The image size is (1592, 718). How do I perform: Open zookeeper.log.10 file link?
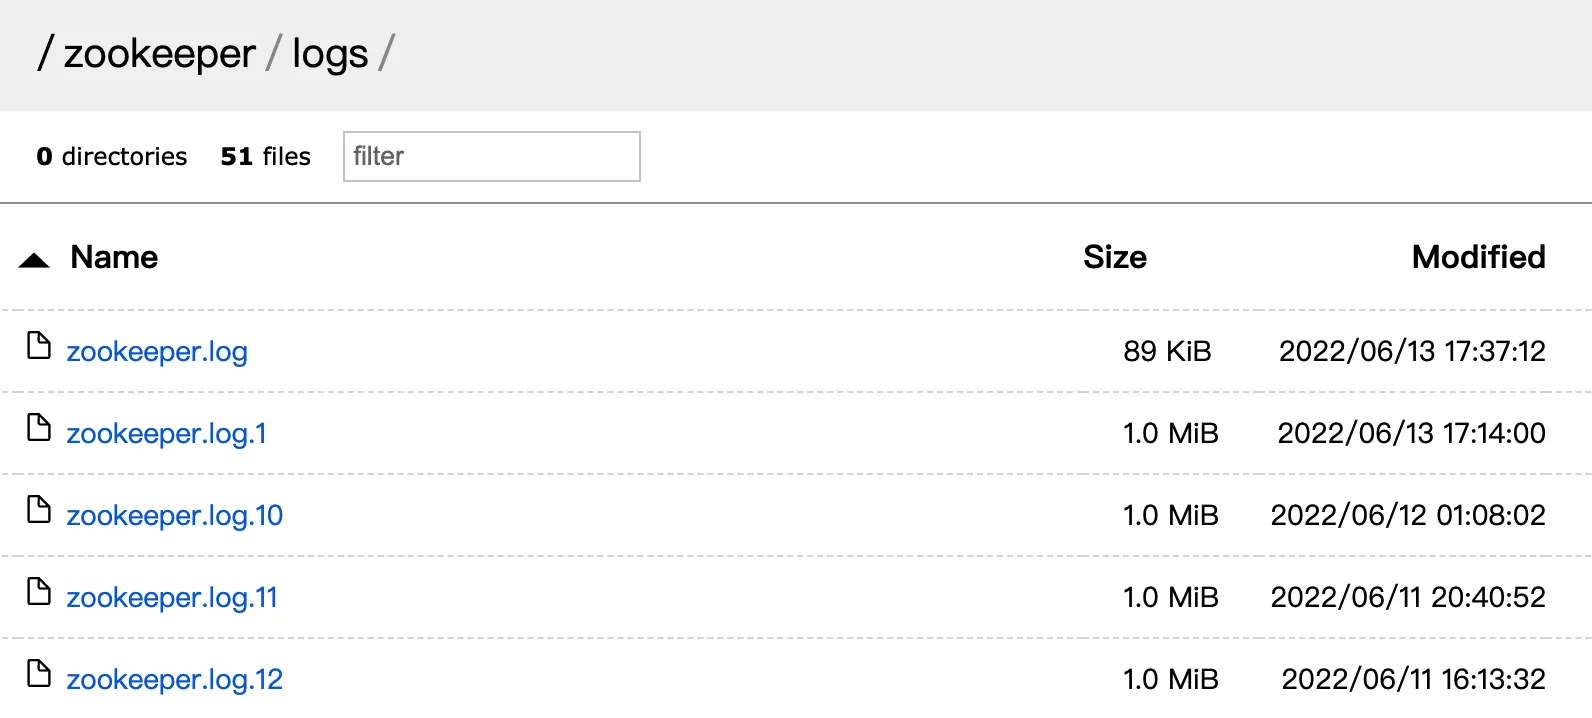coord(174,516)
